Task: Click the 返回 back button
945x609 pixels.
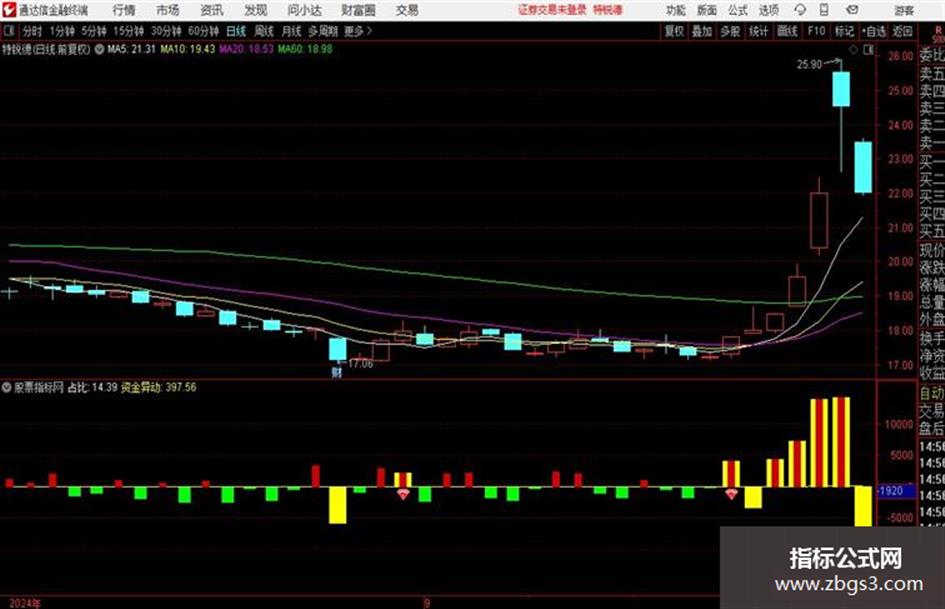Action: (902, 31)
